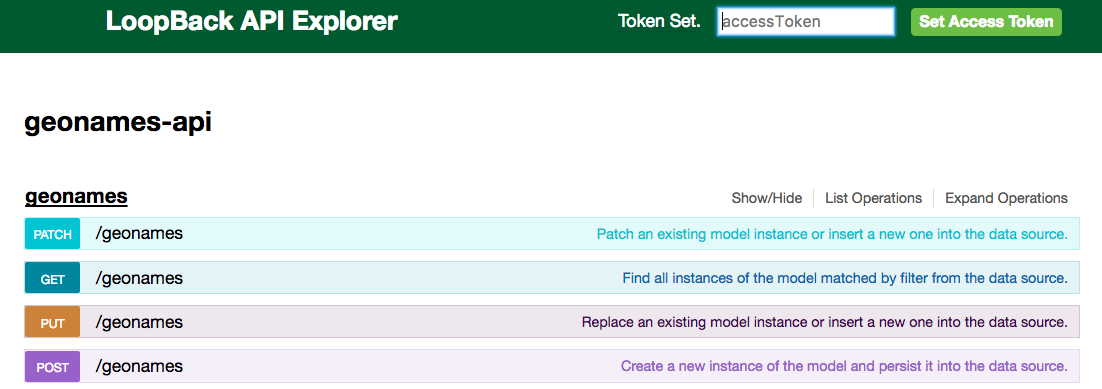Click the PATCH method badge

[53, 234]
